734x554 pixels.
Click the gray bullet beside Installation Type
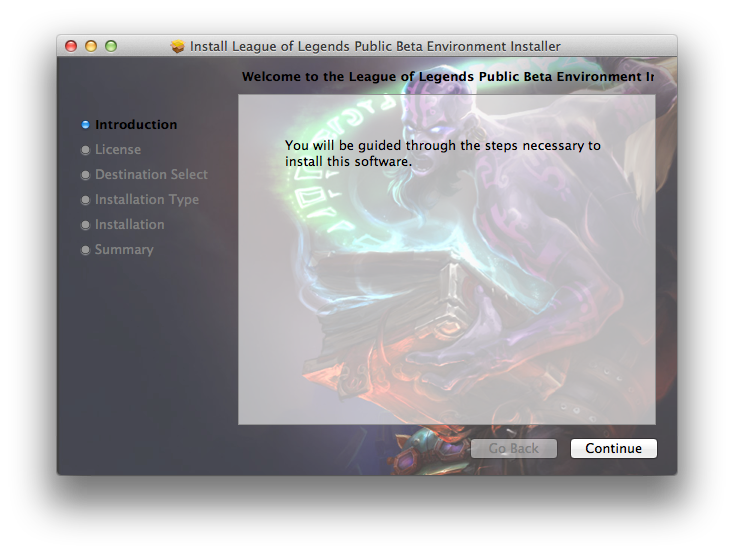[x=85, y=200]
